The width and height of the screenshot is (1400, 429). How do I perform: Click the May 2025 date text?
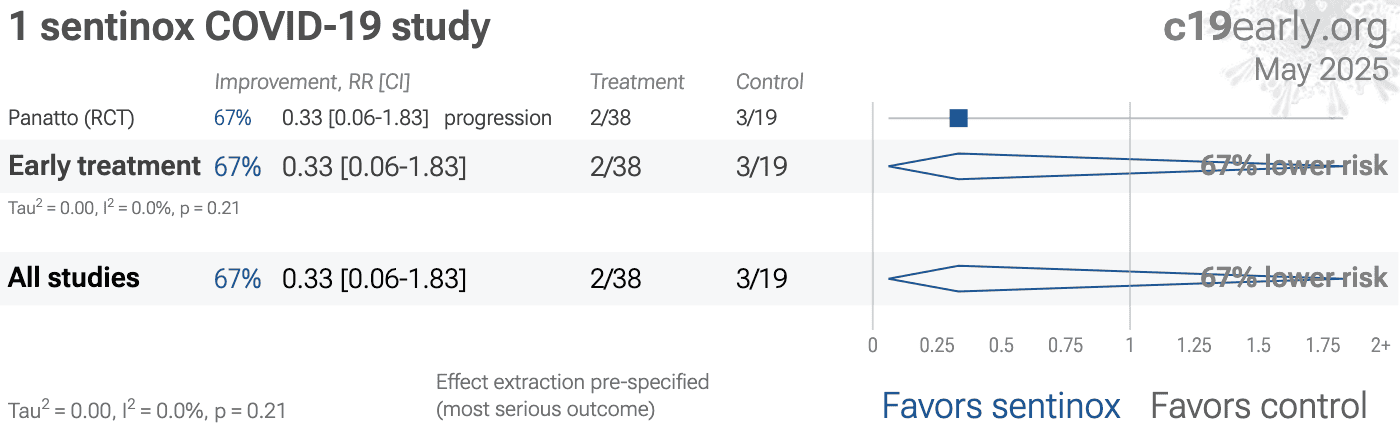point(1321,70)
